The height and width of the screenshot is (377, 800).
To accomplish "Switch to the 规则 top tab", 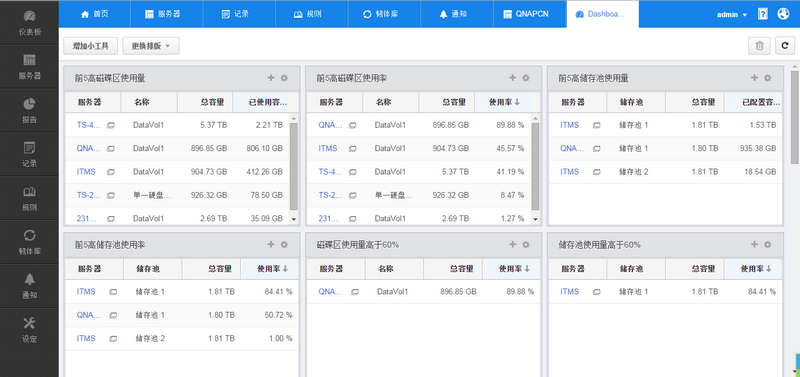I will (x=312, y=14).
